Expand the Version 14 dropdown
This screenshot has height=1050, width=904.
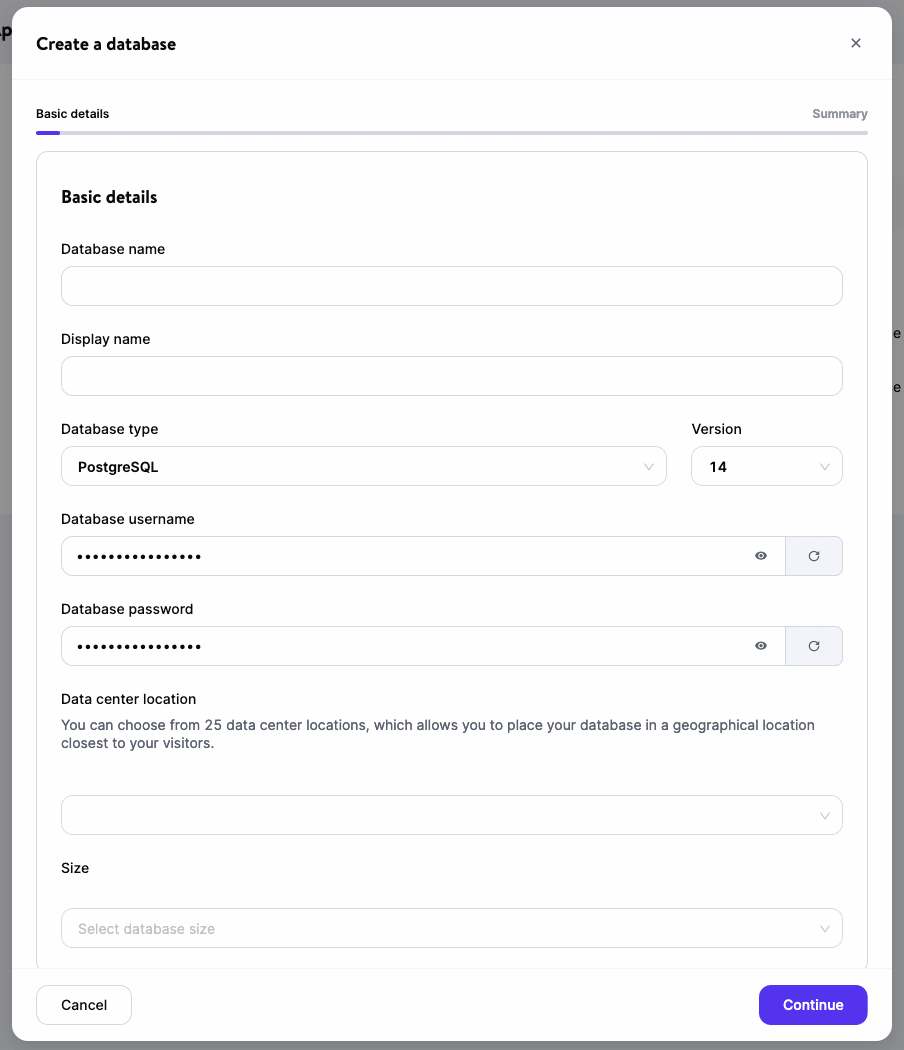tap(766, 466)
